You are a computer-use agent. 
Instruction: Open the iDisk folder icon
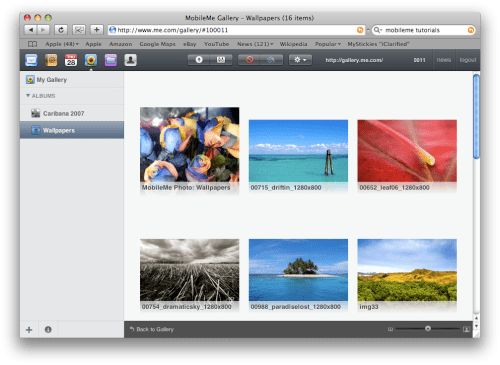pos(111,60)
